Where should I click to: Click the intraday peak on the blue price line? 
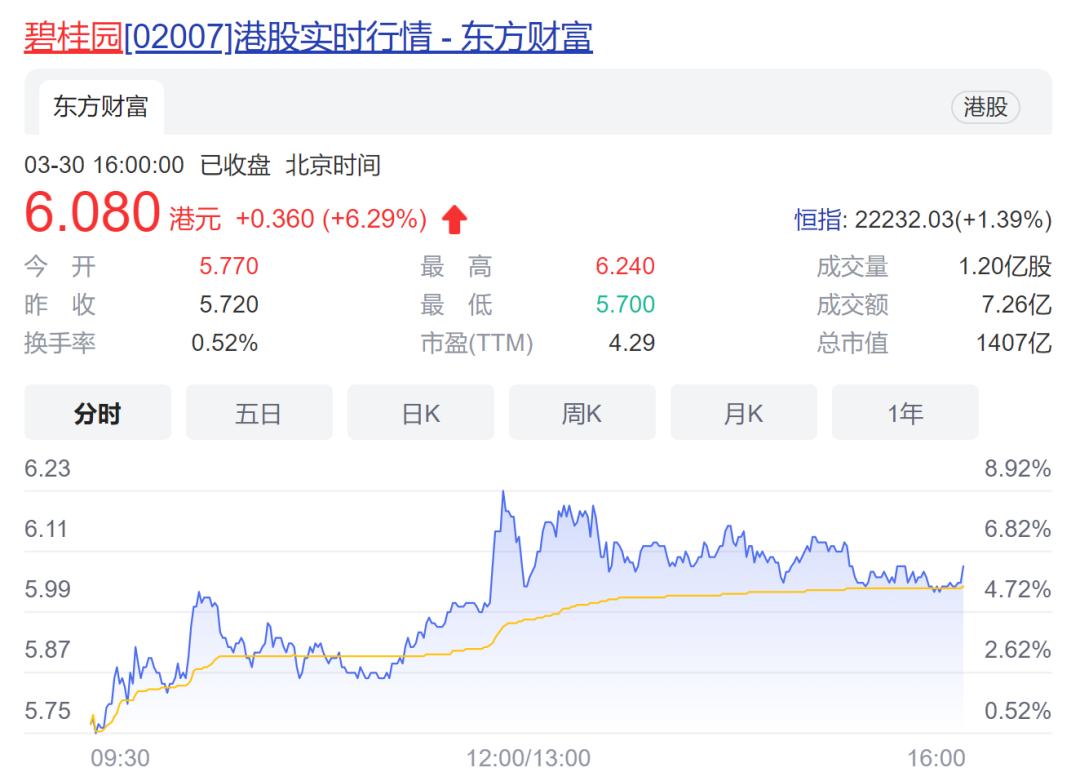coord(502,492)
